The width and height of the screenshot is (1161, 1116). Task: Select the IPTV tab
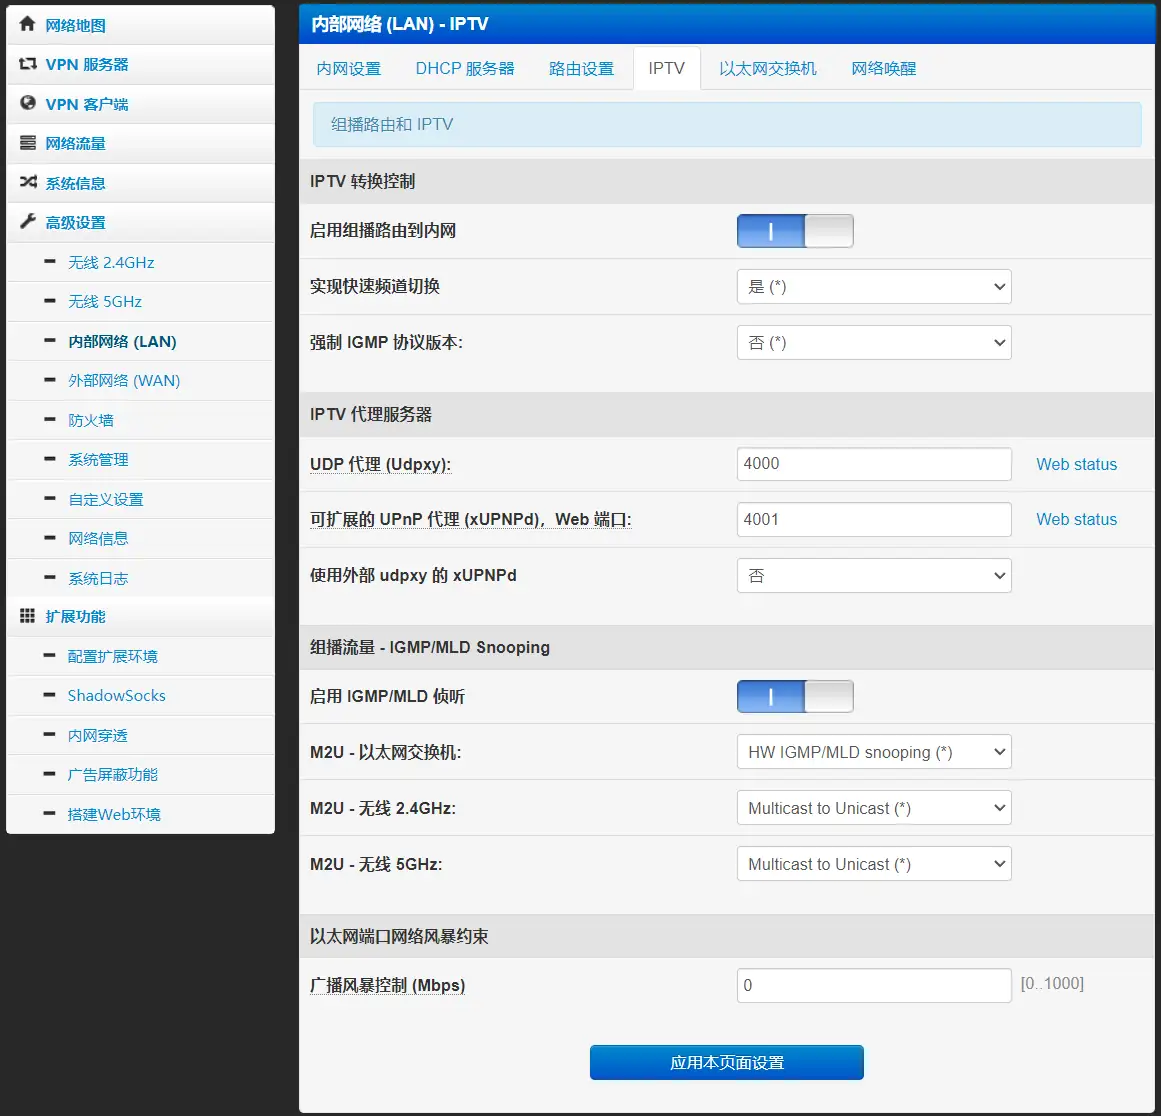point(666,68)
